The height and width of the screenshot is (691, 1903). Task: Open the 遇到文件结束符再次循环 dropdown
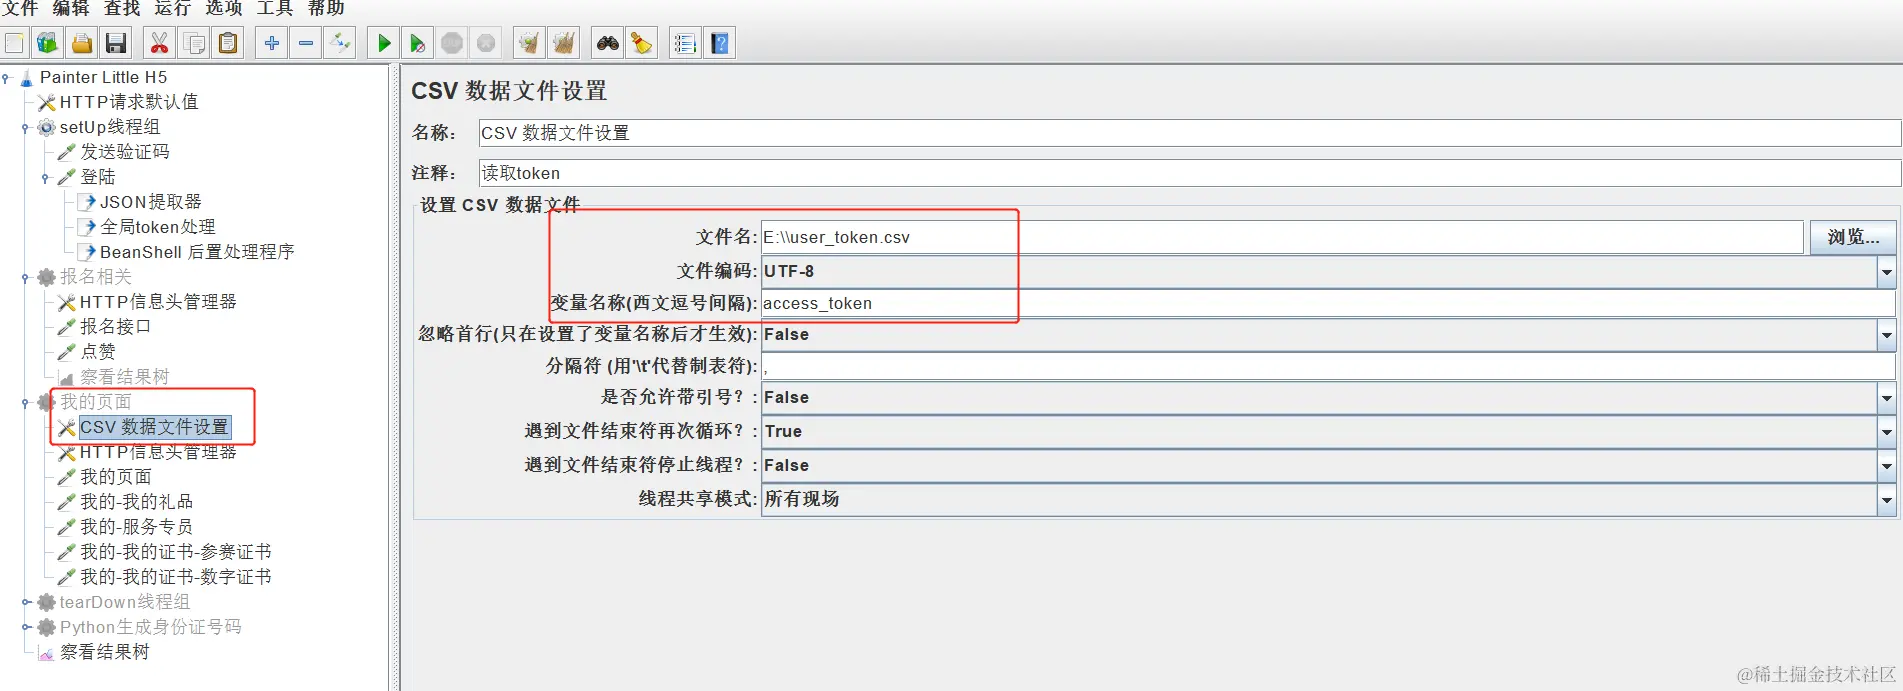click(x=1886, y=432)
